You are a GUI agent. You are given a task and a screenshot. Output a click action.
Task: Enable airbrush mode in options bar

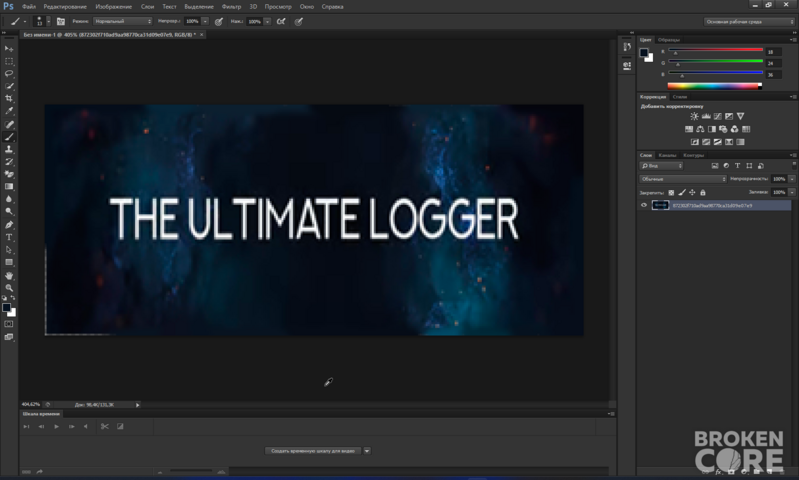pyautogui.click(x=281, y=21)
